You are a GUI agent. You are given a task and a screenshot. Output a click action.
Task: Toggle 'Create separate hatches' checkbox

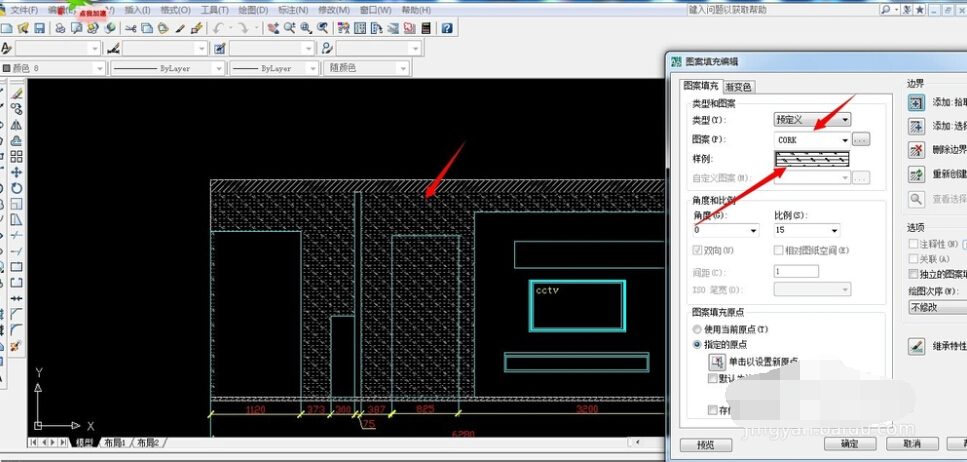(x=913, y=274)
